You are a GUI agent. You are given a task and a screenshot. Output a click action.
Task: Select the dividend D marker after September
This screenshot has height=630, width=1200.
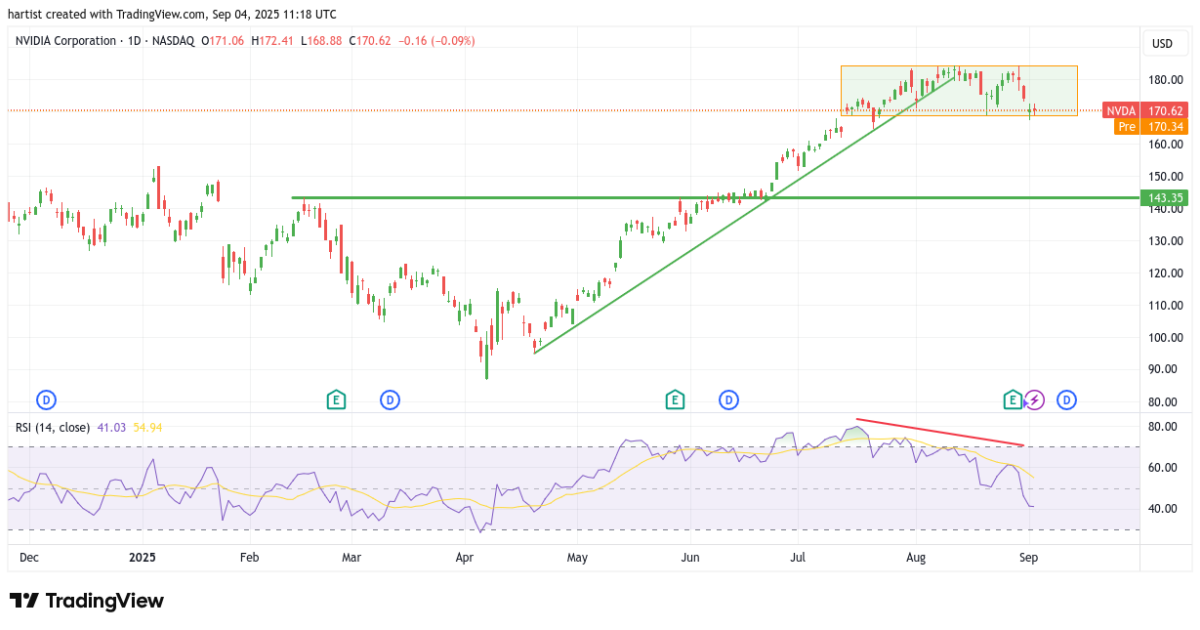tap(1067, 399)
